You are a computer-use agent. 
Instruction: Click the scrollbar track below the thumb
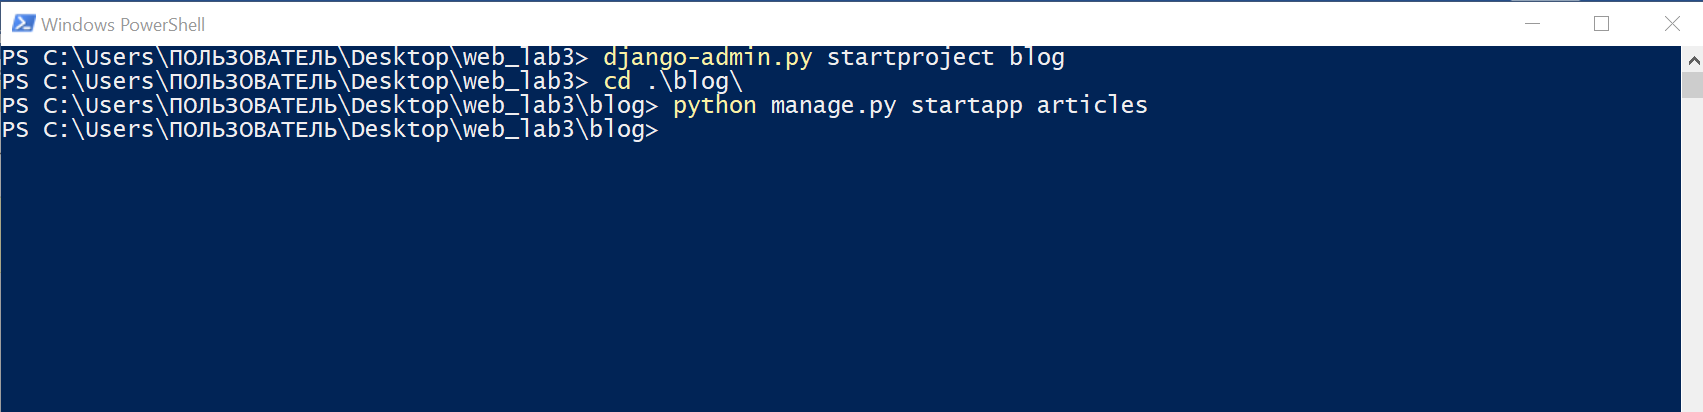1693,250
